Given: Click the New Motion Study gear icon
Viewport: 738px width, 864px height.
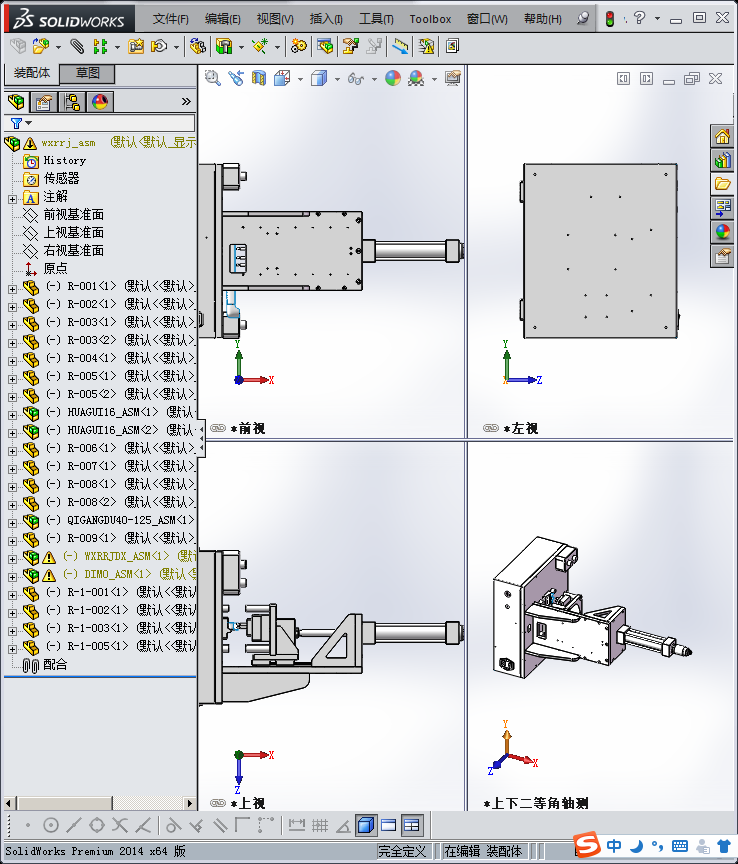Looking at the screenshot, I should 299,46.
